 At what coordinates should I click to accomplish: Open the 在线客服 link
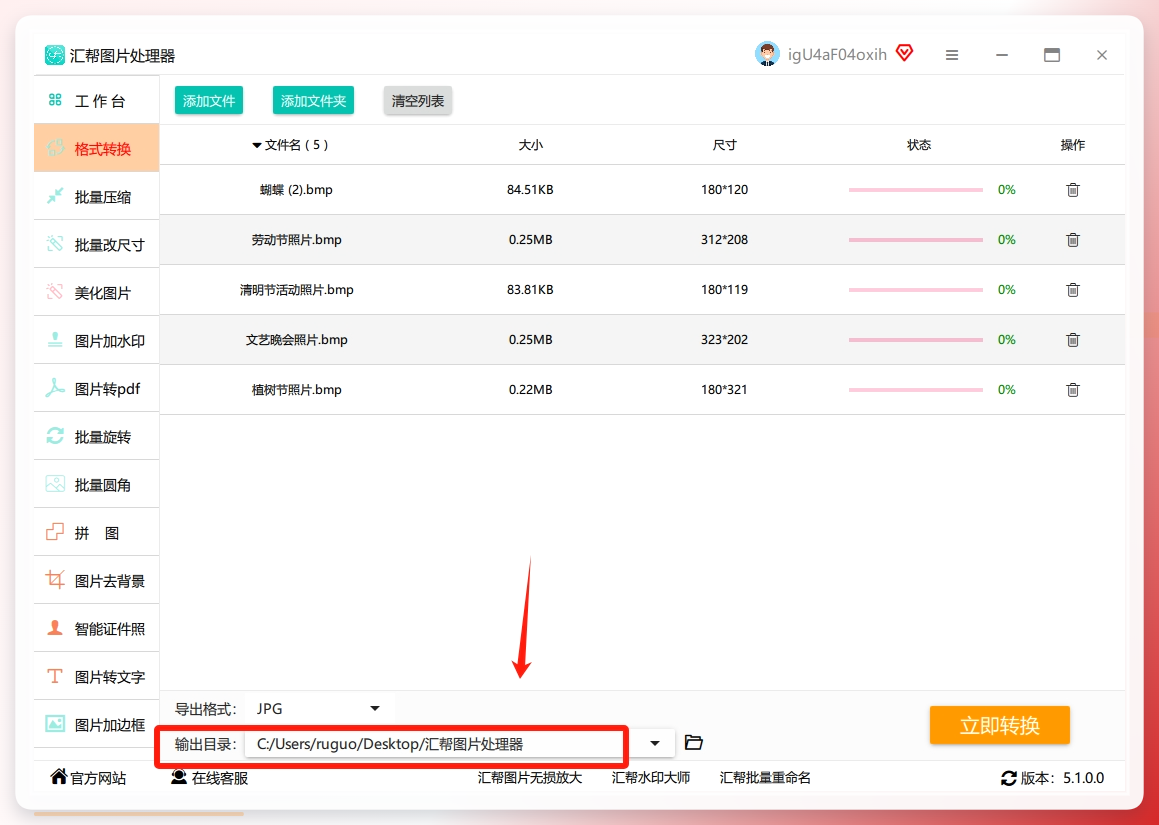click(209, 778)
